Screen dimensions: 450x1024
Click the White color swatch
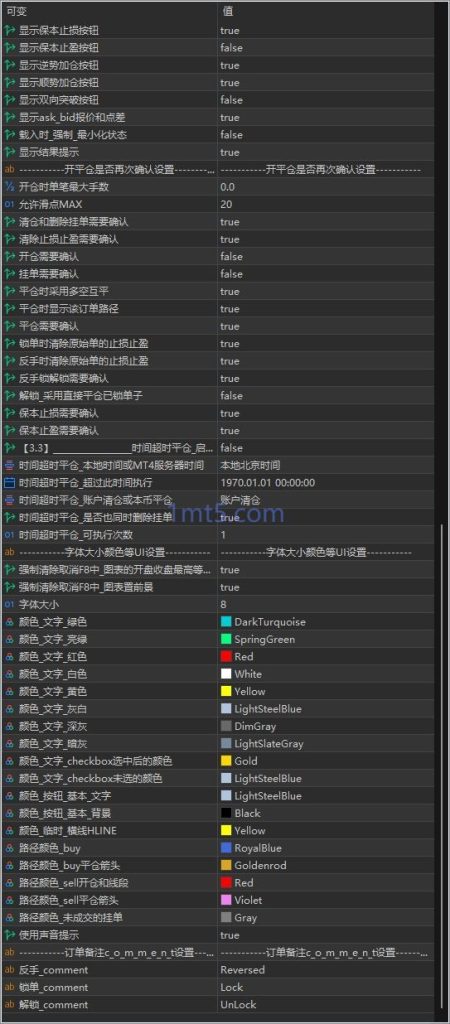point(227,674)
